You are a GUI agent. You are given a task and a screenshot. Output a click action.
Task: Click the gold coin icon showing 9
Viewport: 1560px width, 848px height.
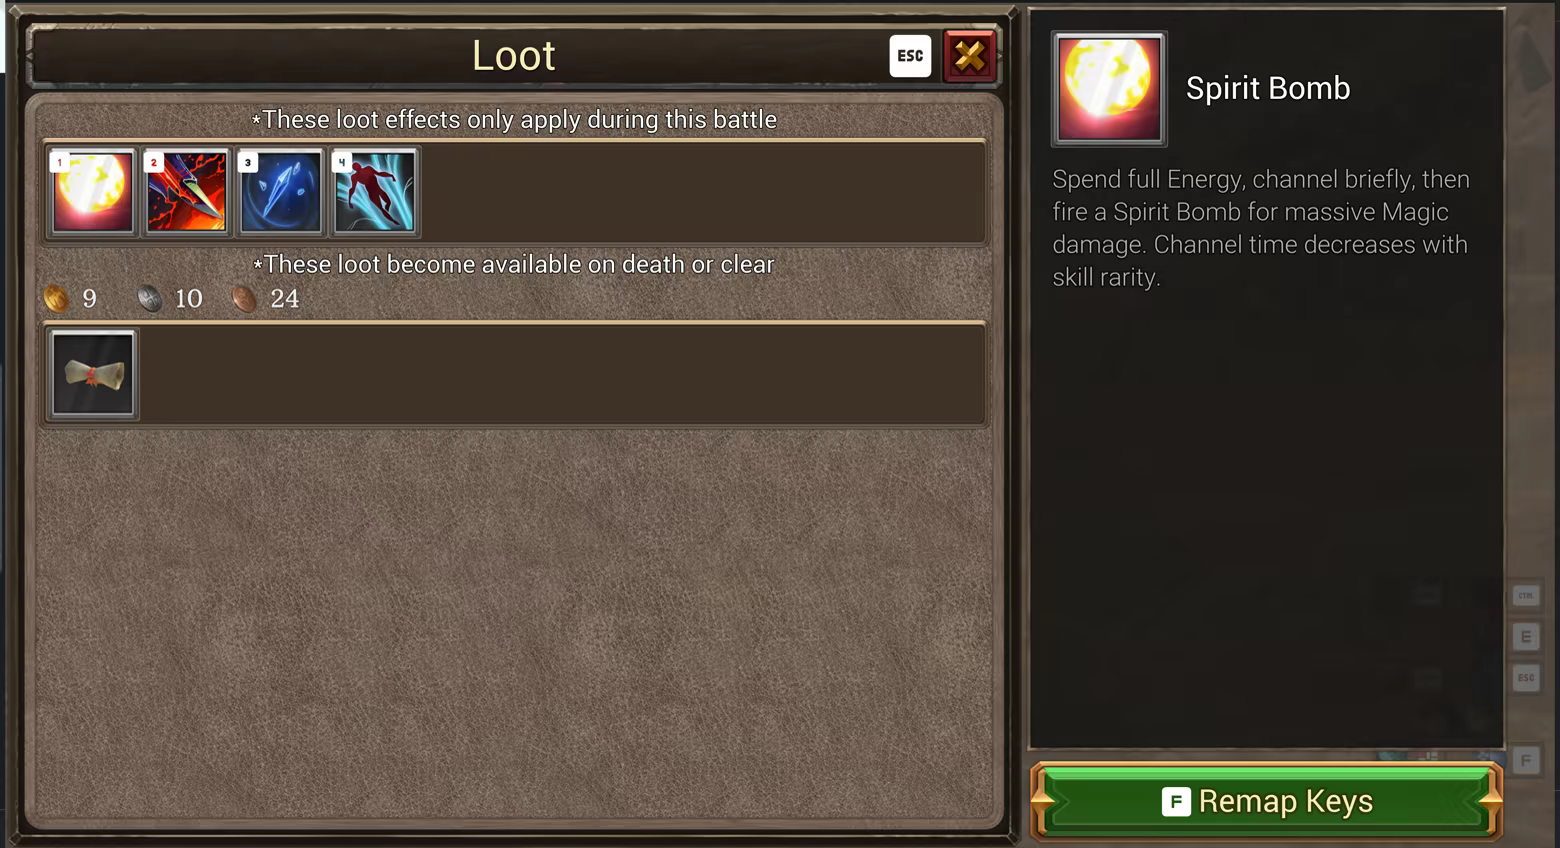coord(56,299)
